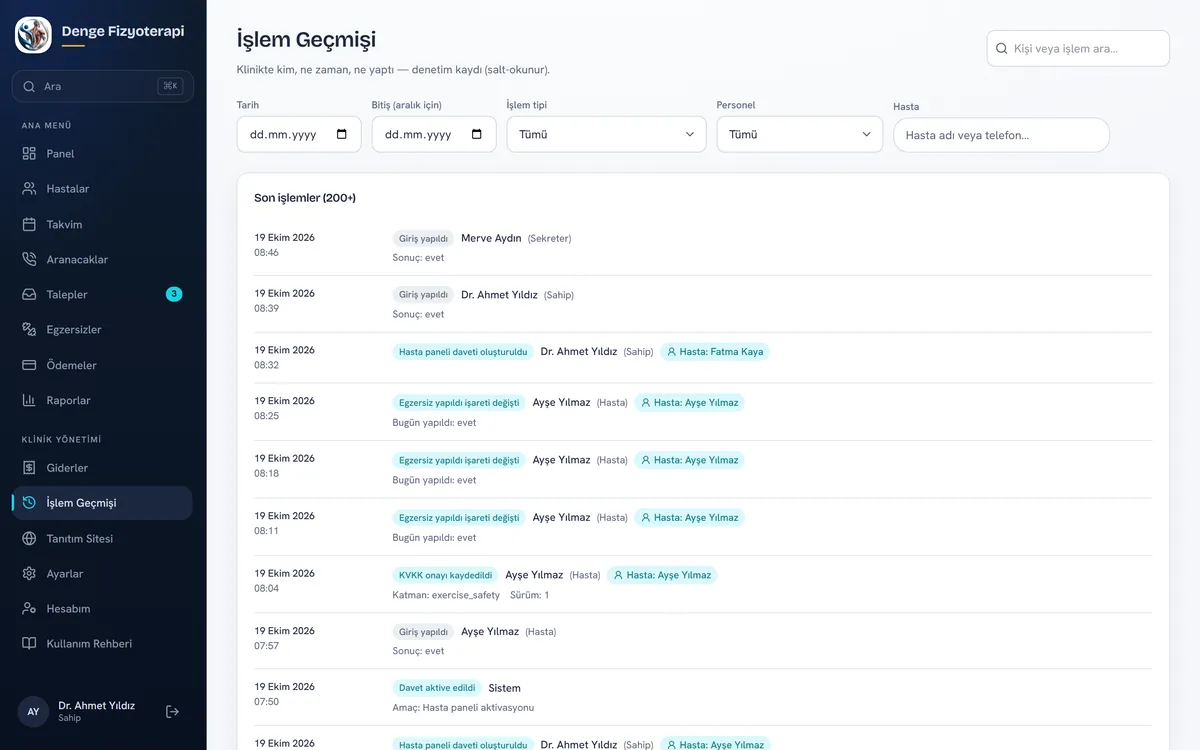Click the Takvim calendar icon

28,224
